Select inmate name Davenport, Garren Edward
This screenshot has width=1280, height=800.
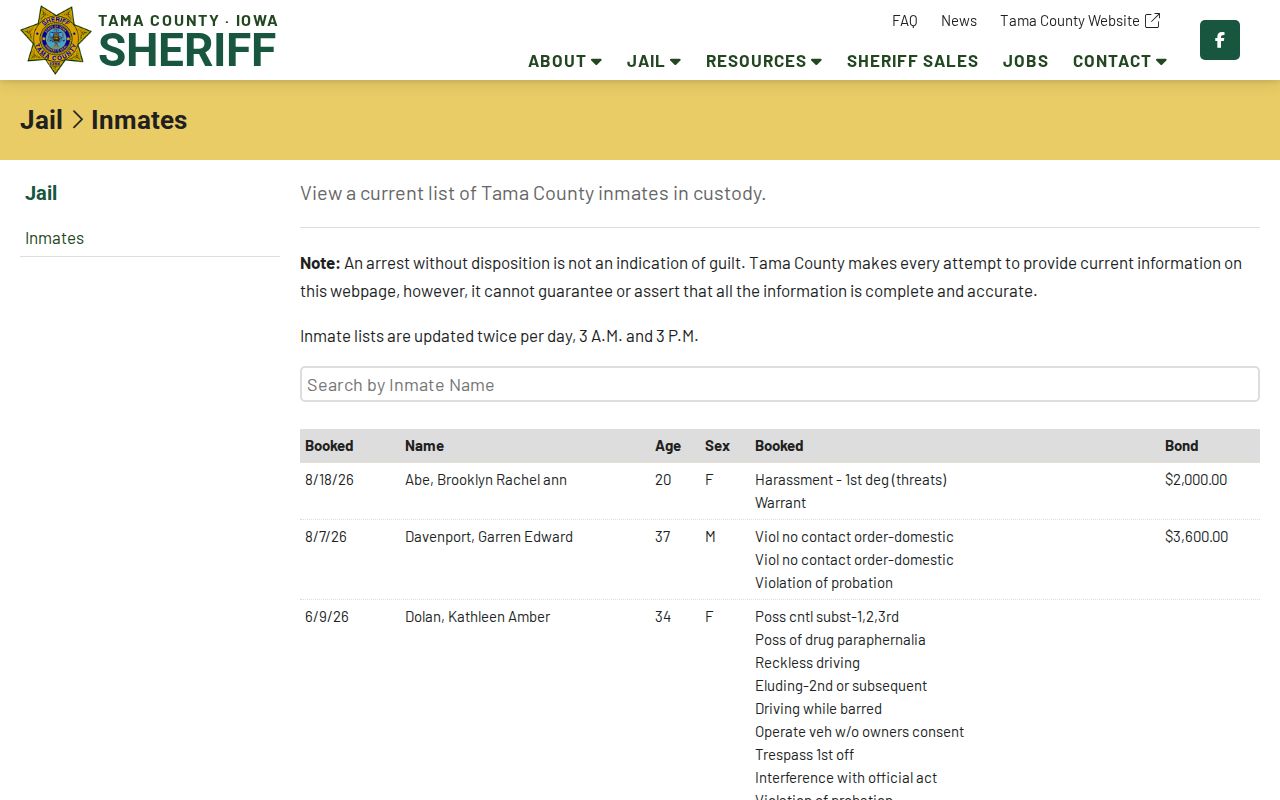489,537
